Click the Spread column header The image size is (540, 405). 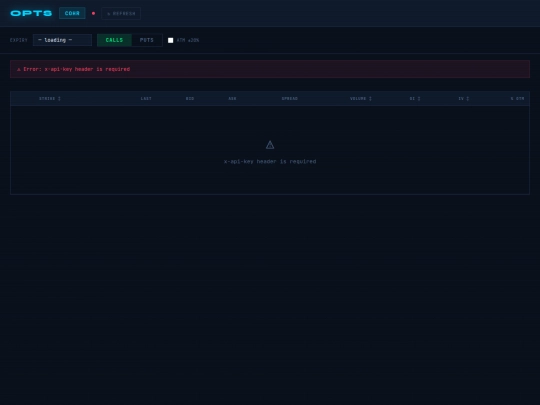pos(290,98)
